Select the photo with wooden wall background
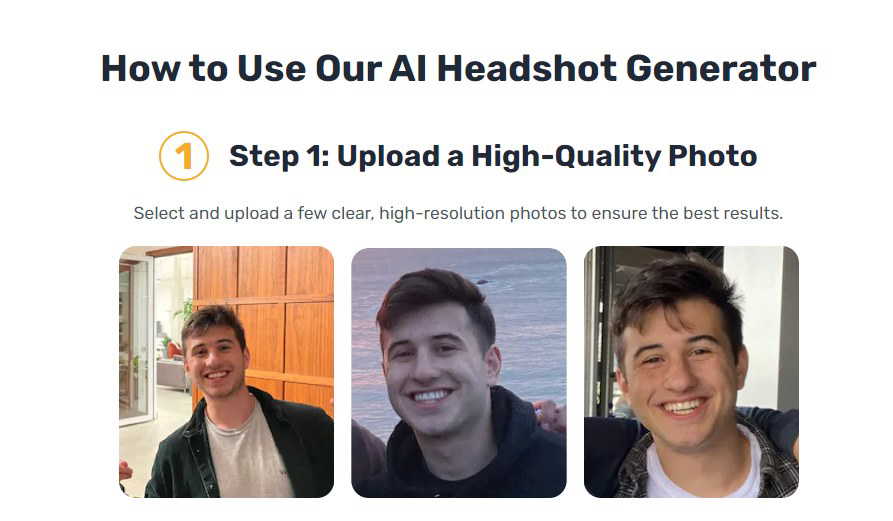The image size is (893, 521). click(226, 371)
